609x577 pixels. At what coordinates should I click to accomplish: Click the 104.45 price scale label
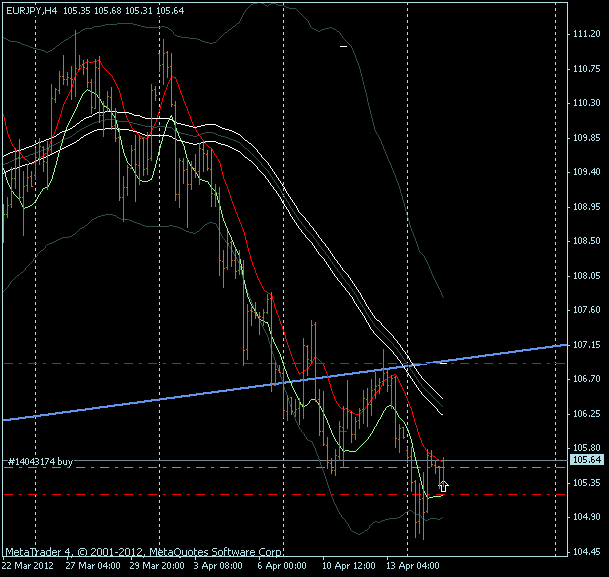coord(586,551)
